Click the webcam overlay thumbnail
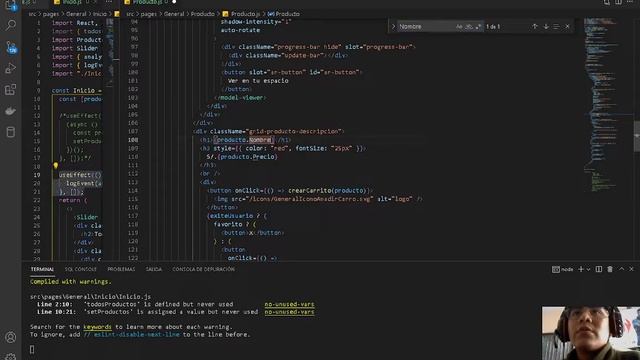The width and height of the screenshot is (640, 360). [591, 333]
